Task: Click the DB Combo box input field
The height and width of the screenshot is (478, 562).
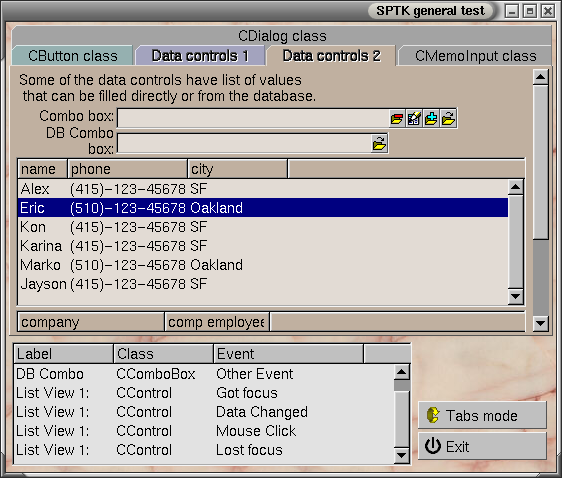Action: pos(244,144)
